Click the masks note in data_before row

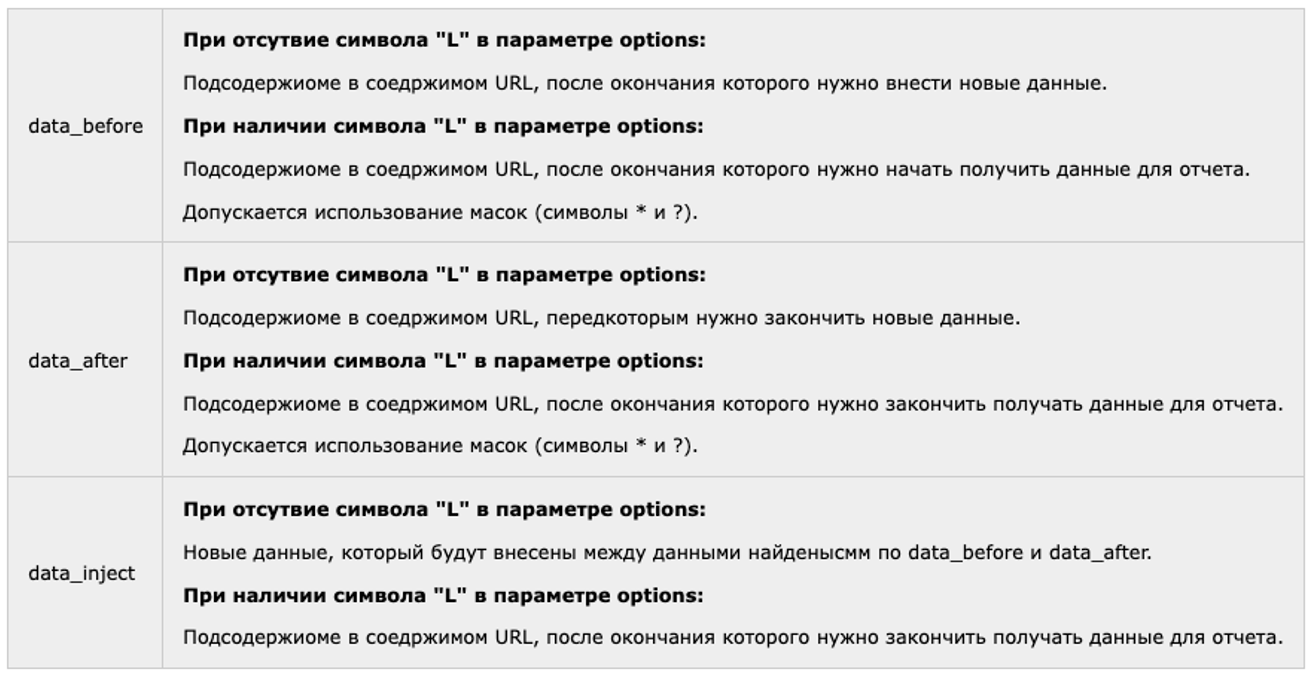[439, 213]
